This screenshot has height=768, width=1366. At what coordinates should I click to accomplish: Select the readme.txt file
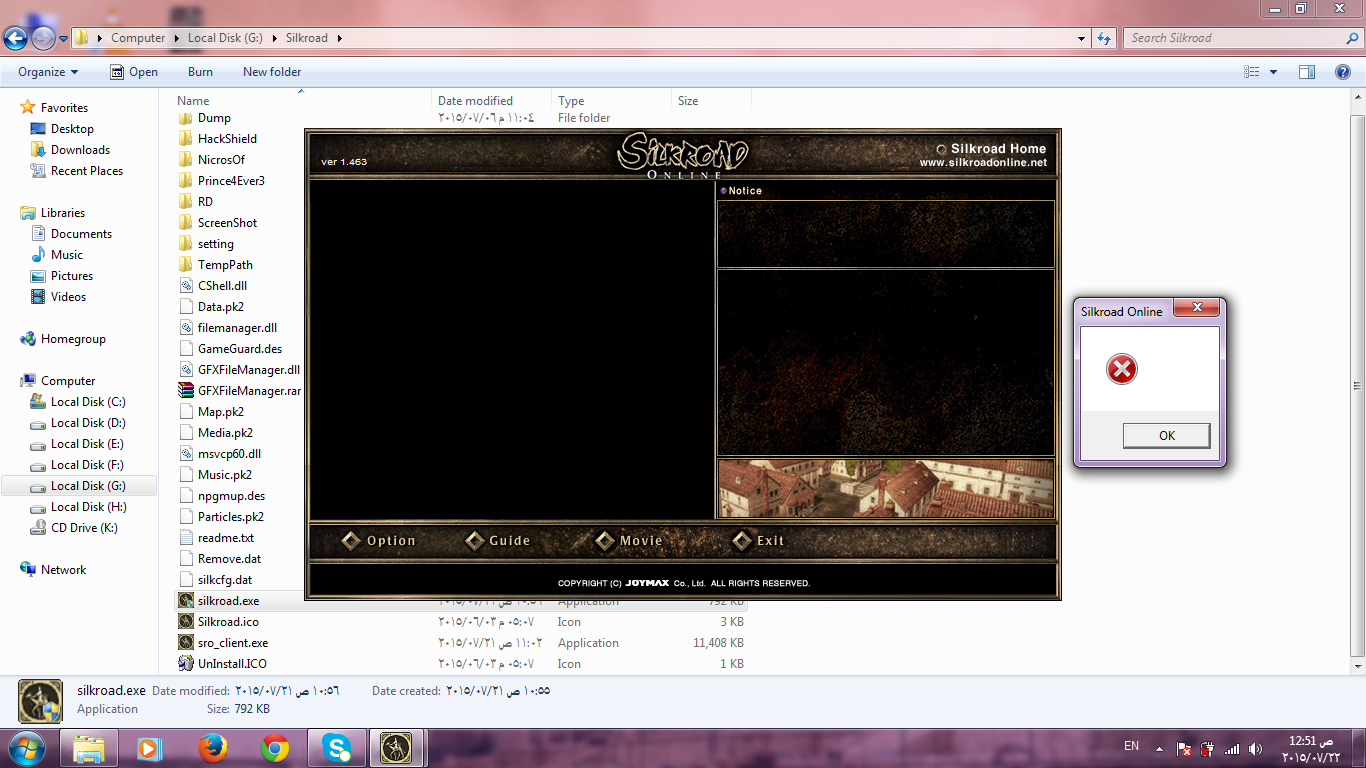pyautogui.click(x=226, y=538)
